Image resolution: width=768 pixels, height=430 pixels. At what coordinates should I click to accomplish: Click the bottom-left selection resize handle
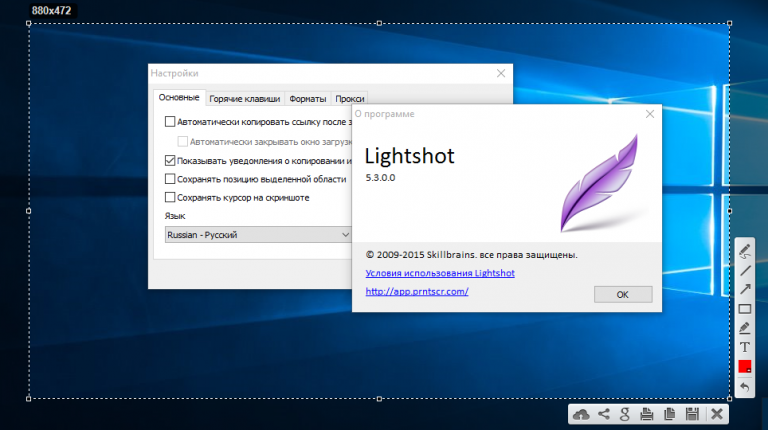pyautogui.click(x=28, y=399)
